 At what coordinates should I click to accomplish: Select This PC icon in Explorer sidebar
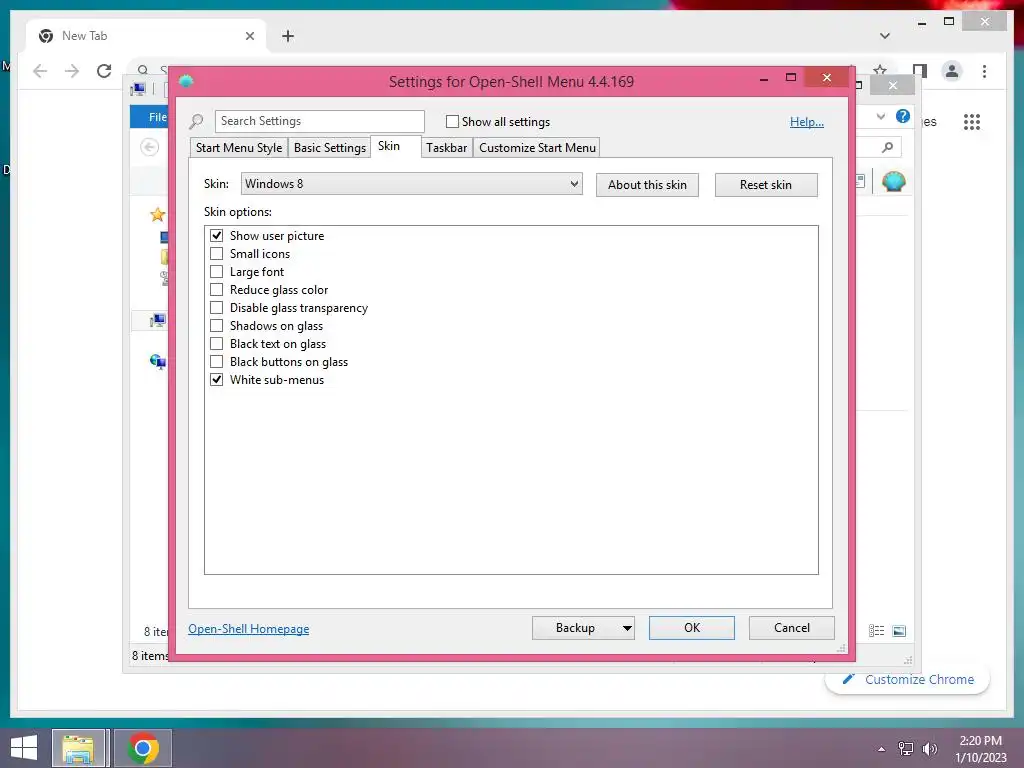pos(158,320)
